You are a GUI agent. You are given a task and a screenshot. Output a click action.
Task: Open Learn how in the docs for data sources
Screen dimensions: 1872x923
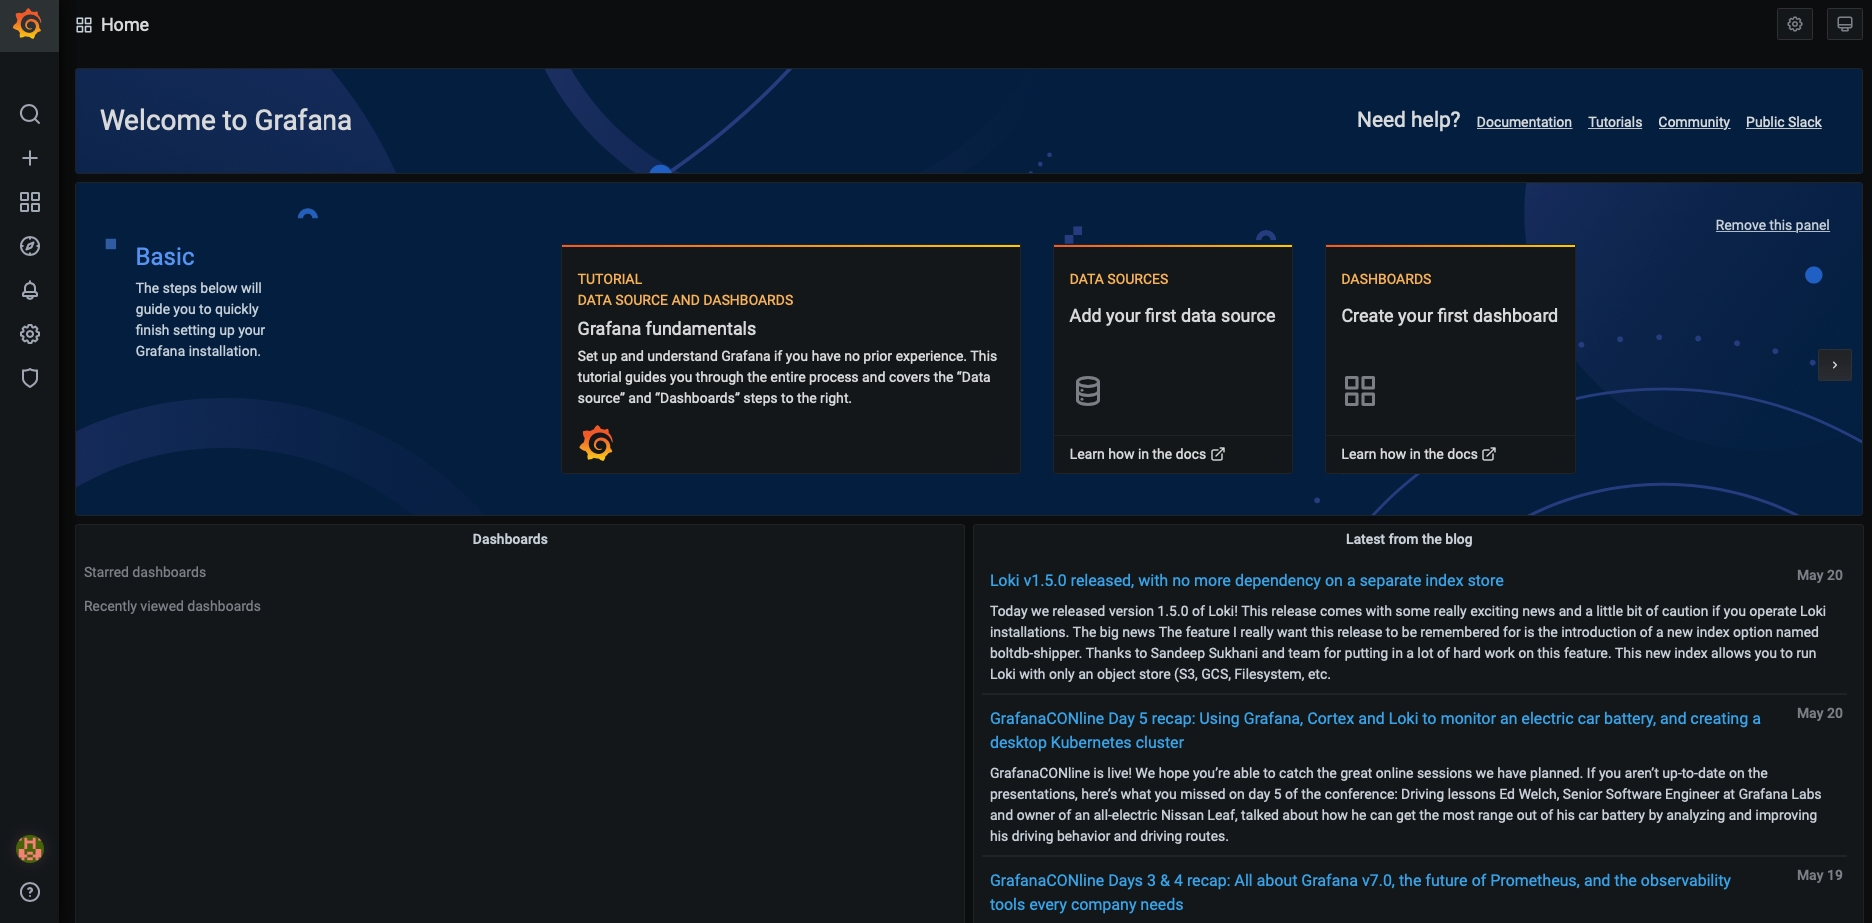click(1147, 454)
